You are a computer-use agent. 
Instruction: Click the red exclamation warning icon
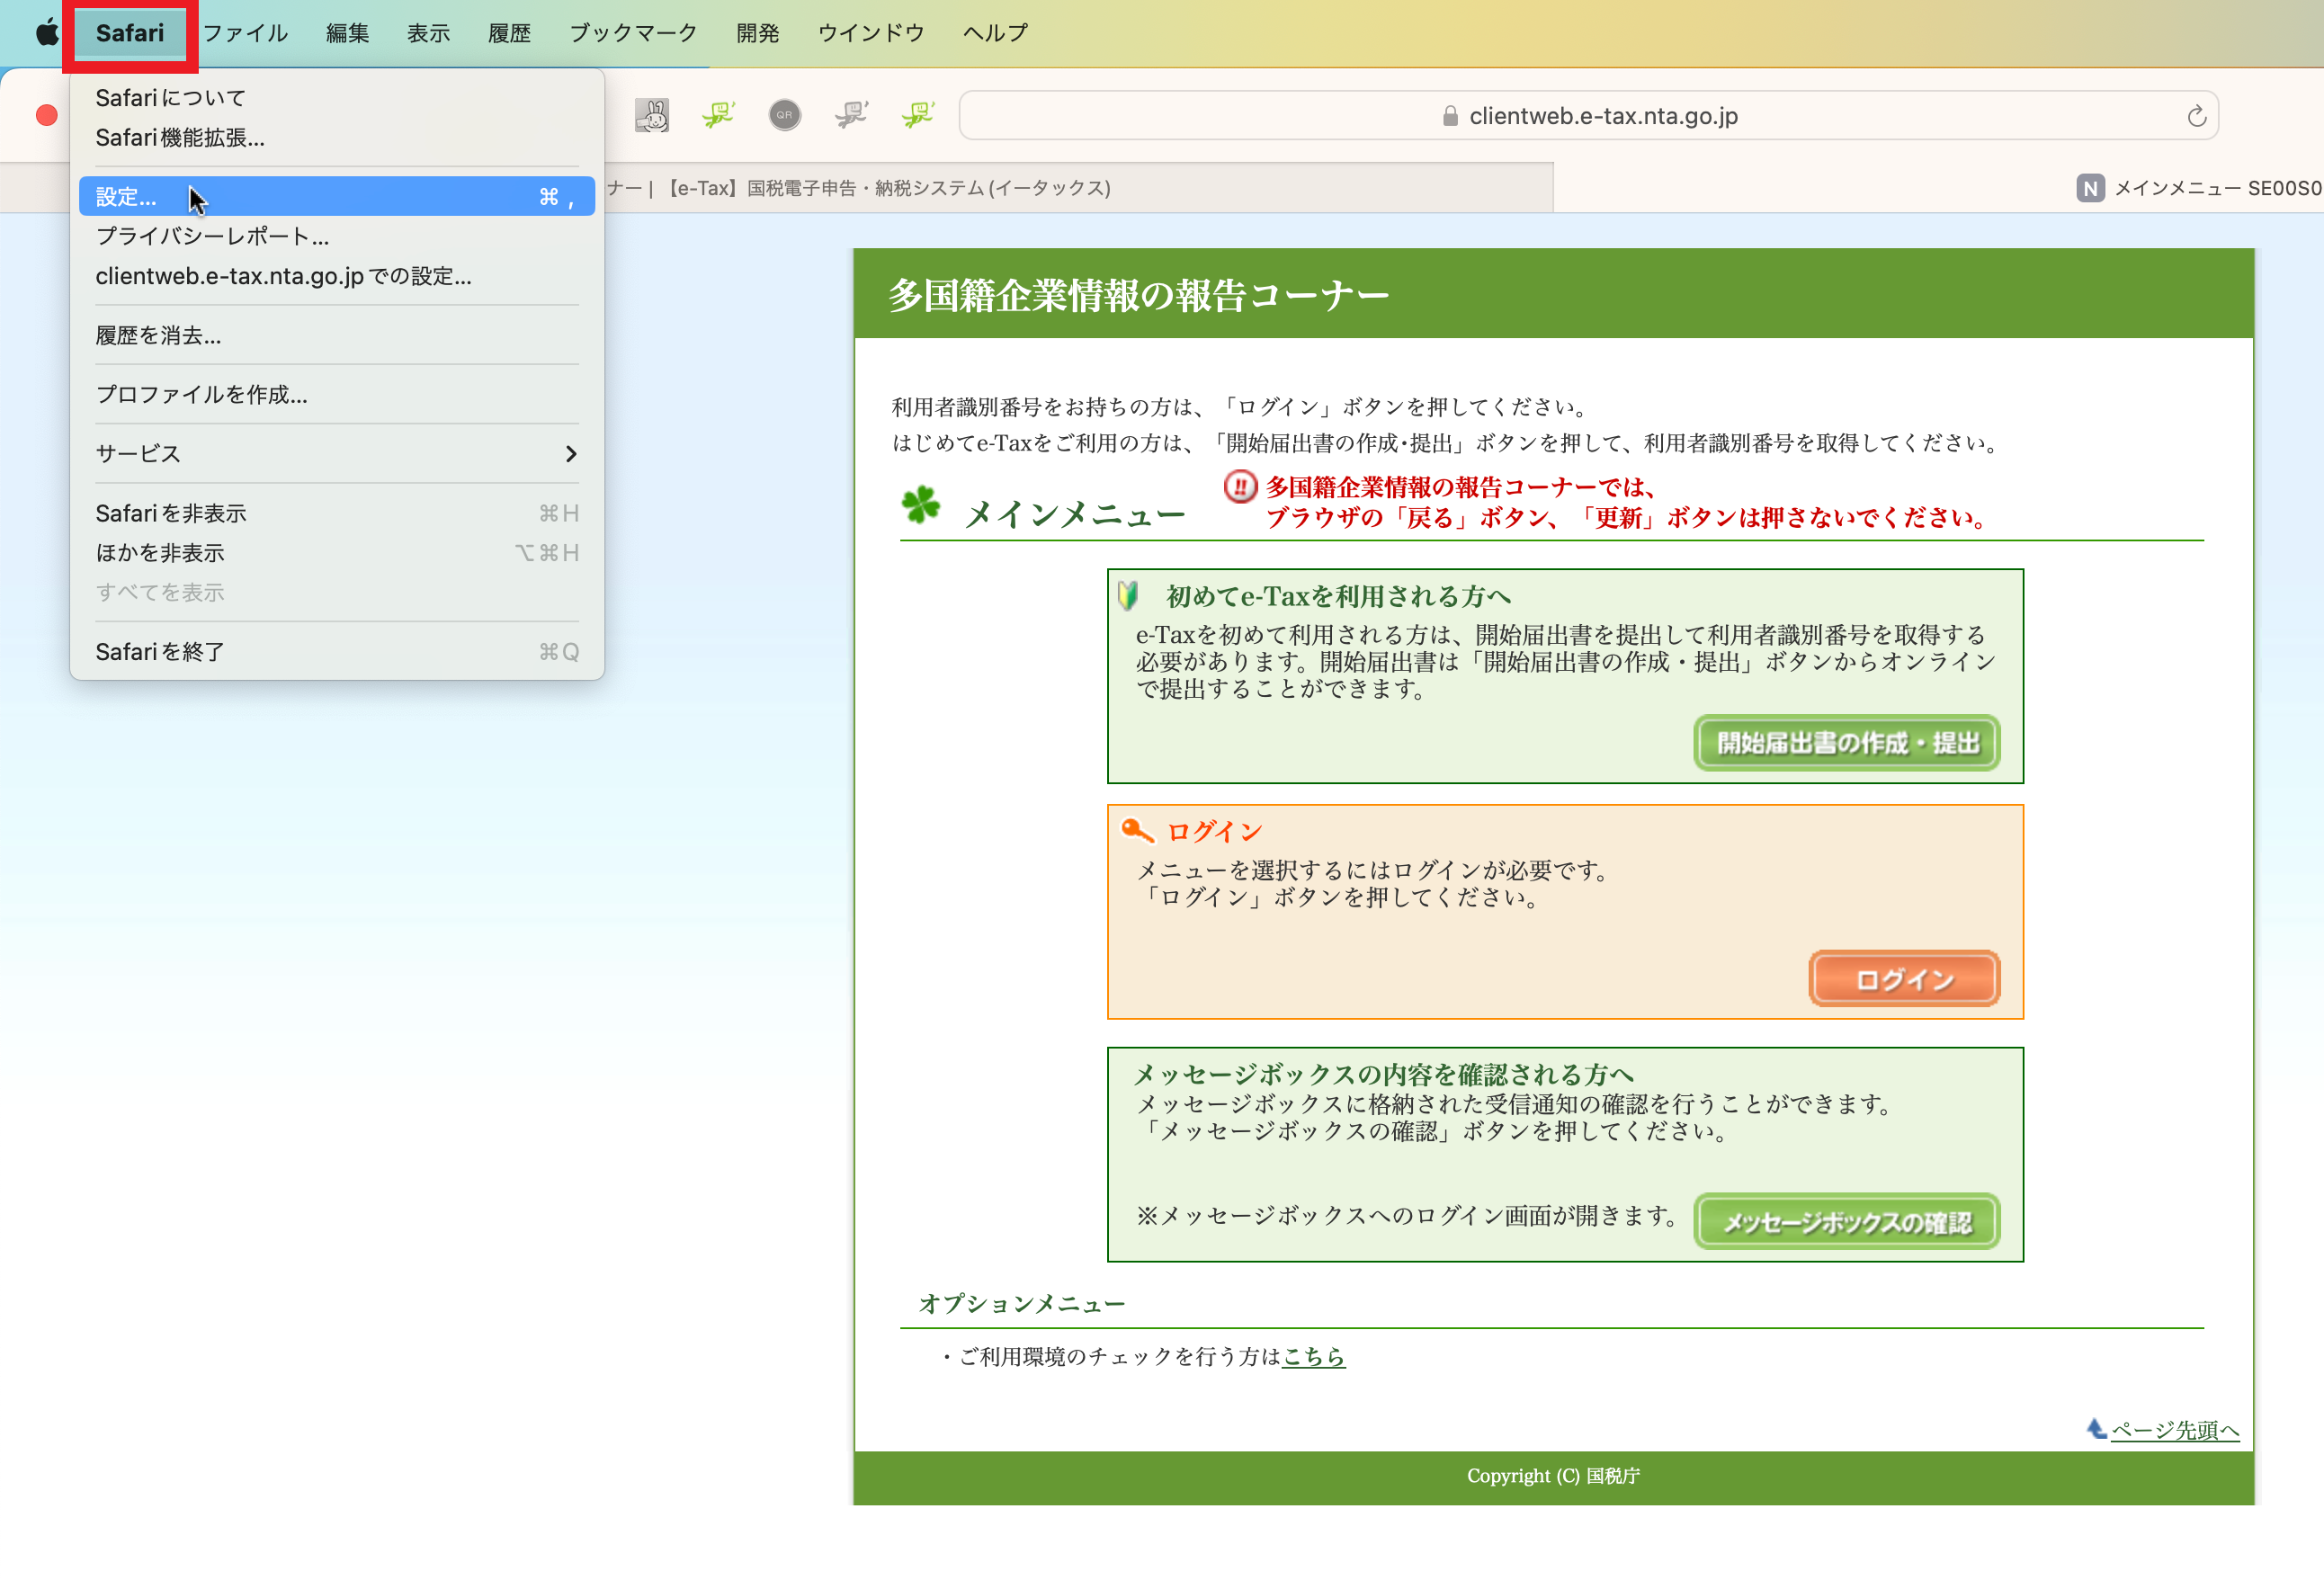tap(1240, 488)
